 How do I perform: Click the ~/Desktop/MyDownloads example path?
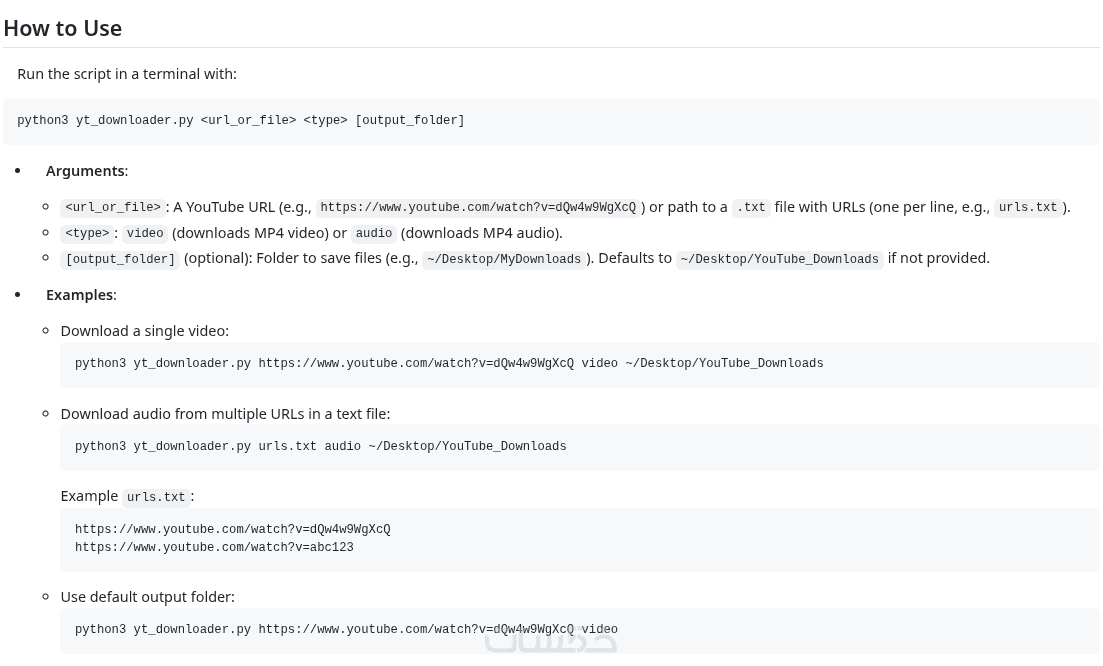coord(503,260)
